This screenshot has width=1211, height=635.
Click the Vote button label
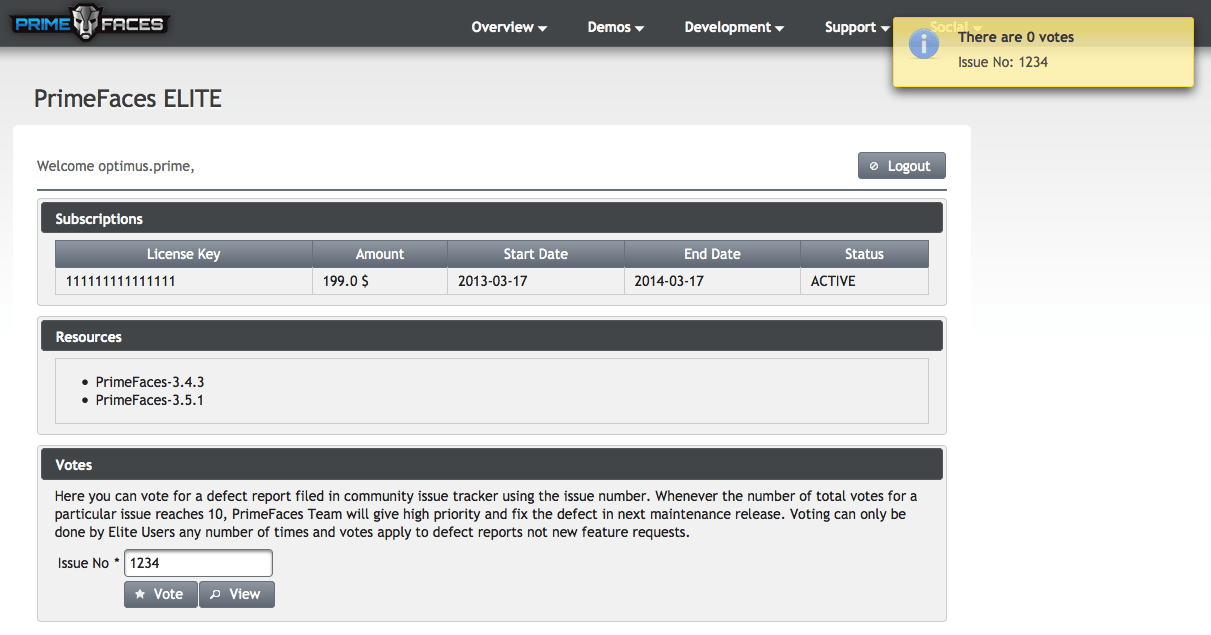point(168,594)
